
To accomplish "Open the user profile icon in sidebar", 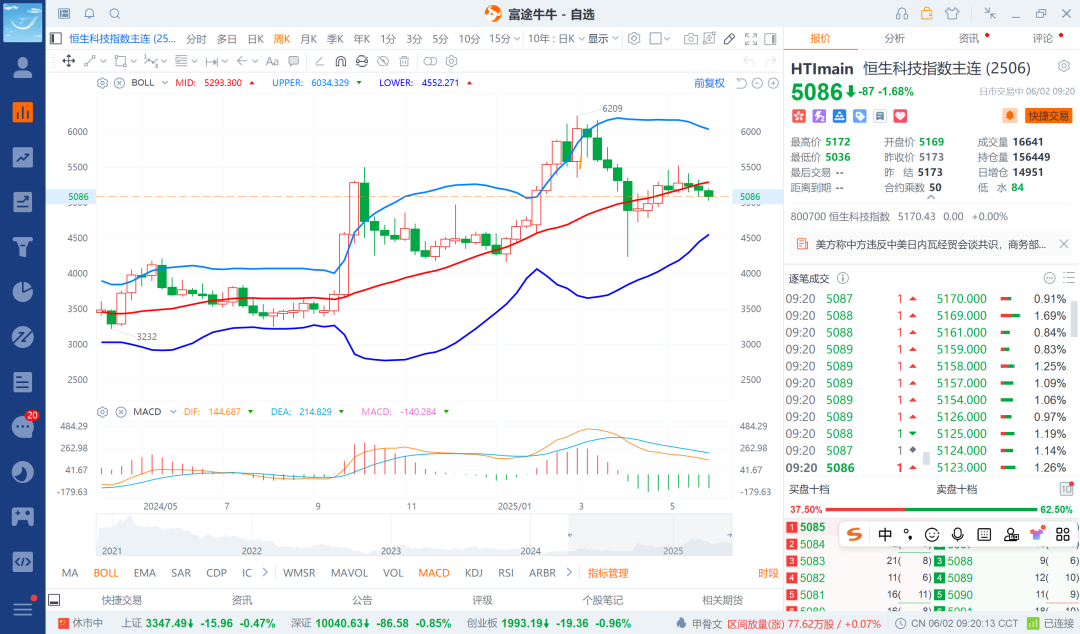I will pos(23,68).
